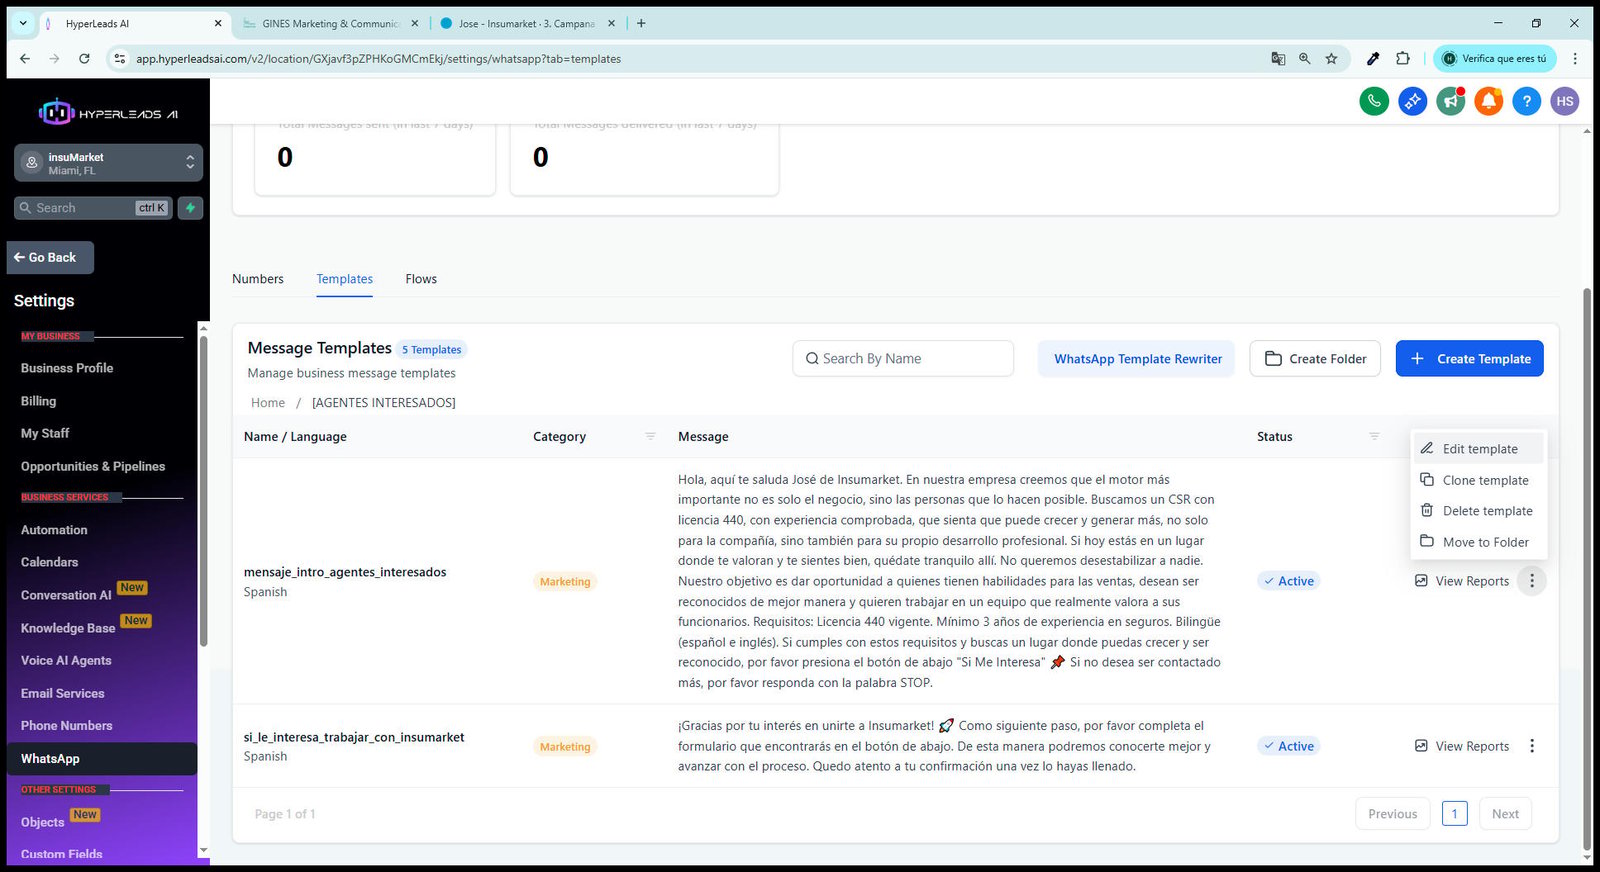Click the green phone dialer icon
The image size is (1600, 872).
tap(1374, 101)
